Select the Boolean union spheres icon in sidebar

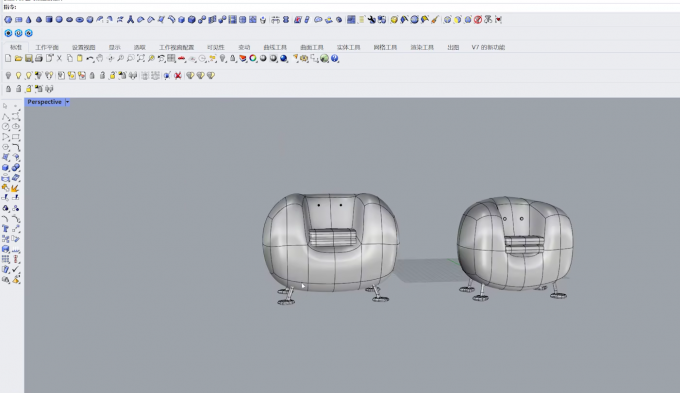[x=16, y=167]
